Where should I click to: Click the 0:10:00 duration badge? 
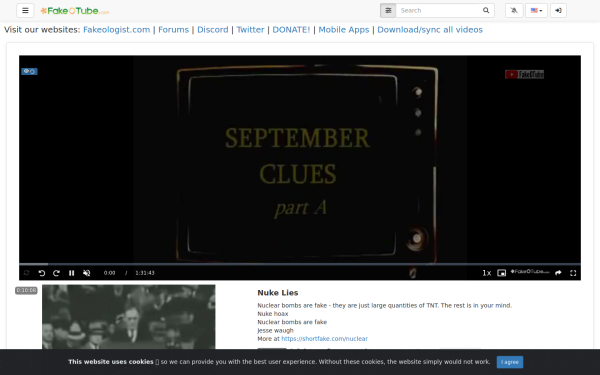pyautogui.click(x=26, y=290)
